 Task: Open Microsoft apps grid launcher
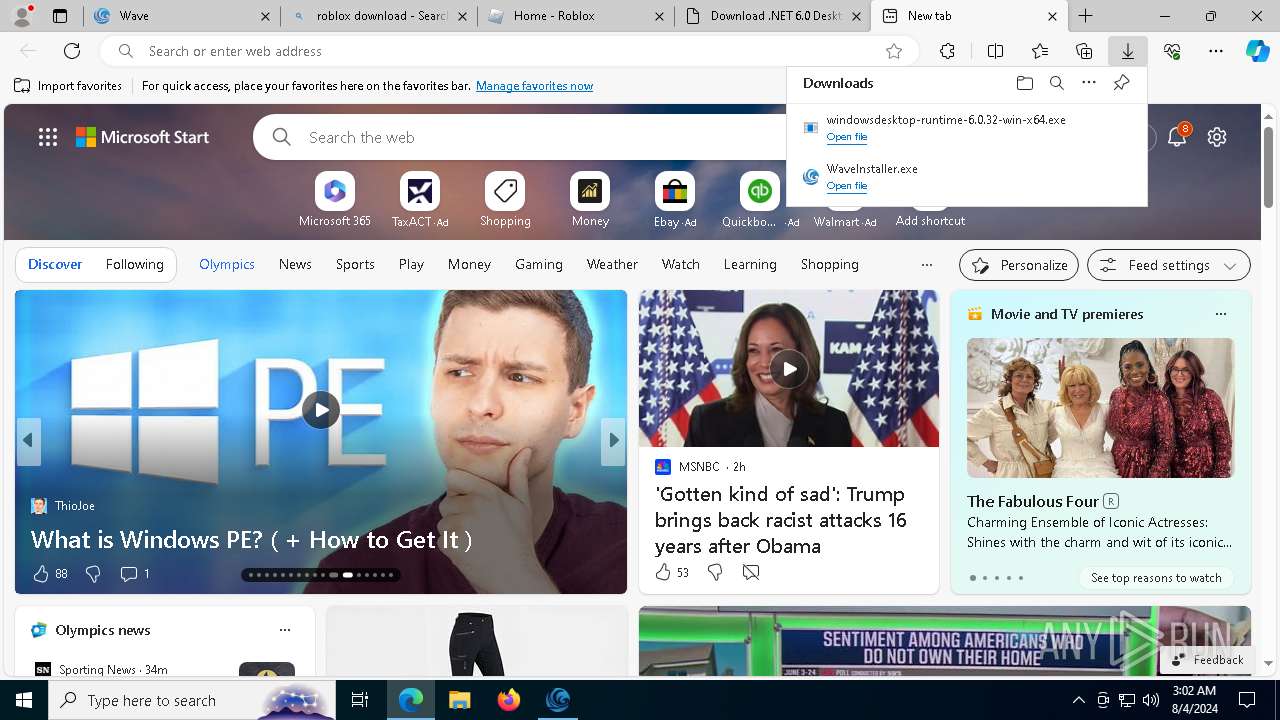(x=48, y=137)
